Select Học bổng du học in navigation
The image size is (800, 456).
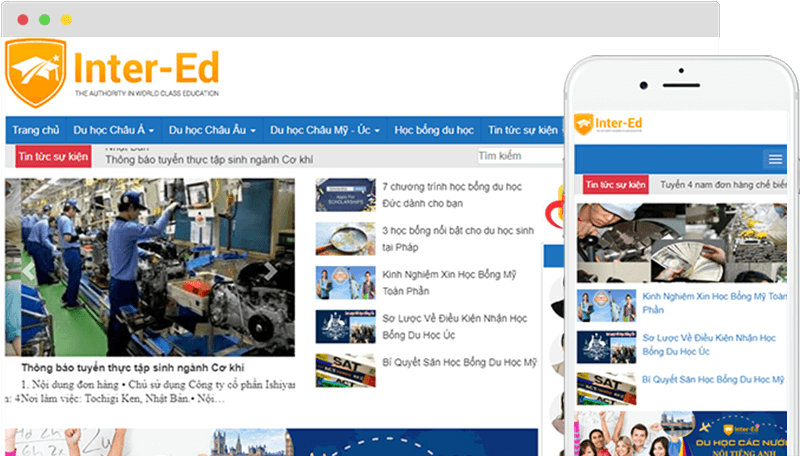[x=434, y=131]
